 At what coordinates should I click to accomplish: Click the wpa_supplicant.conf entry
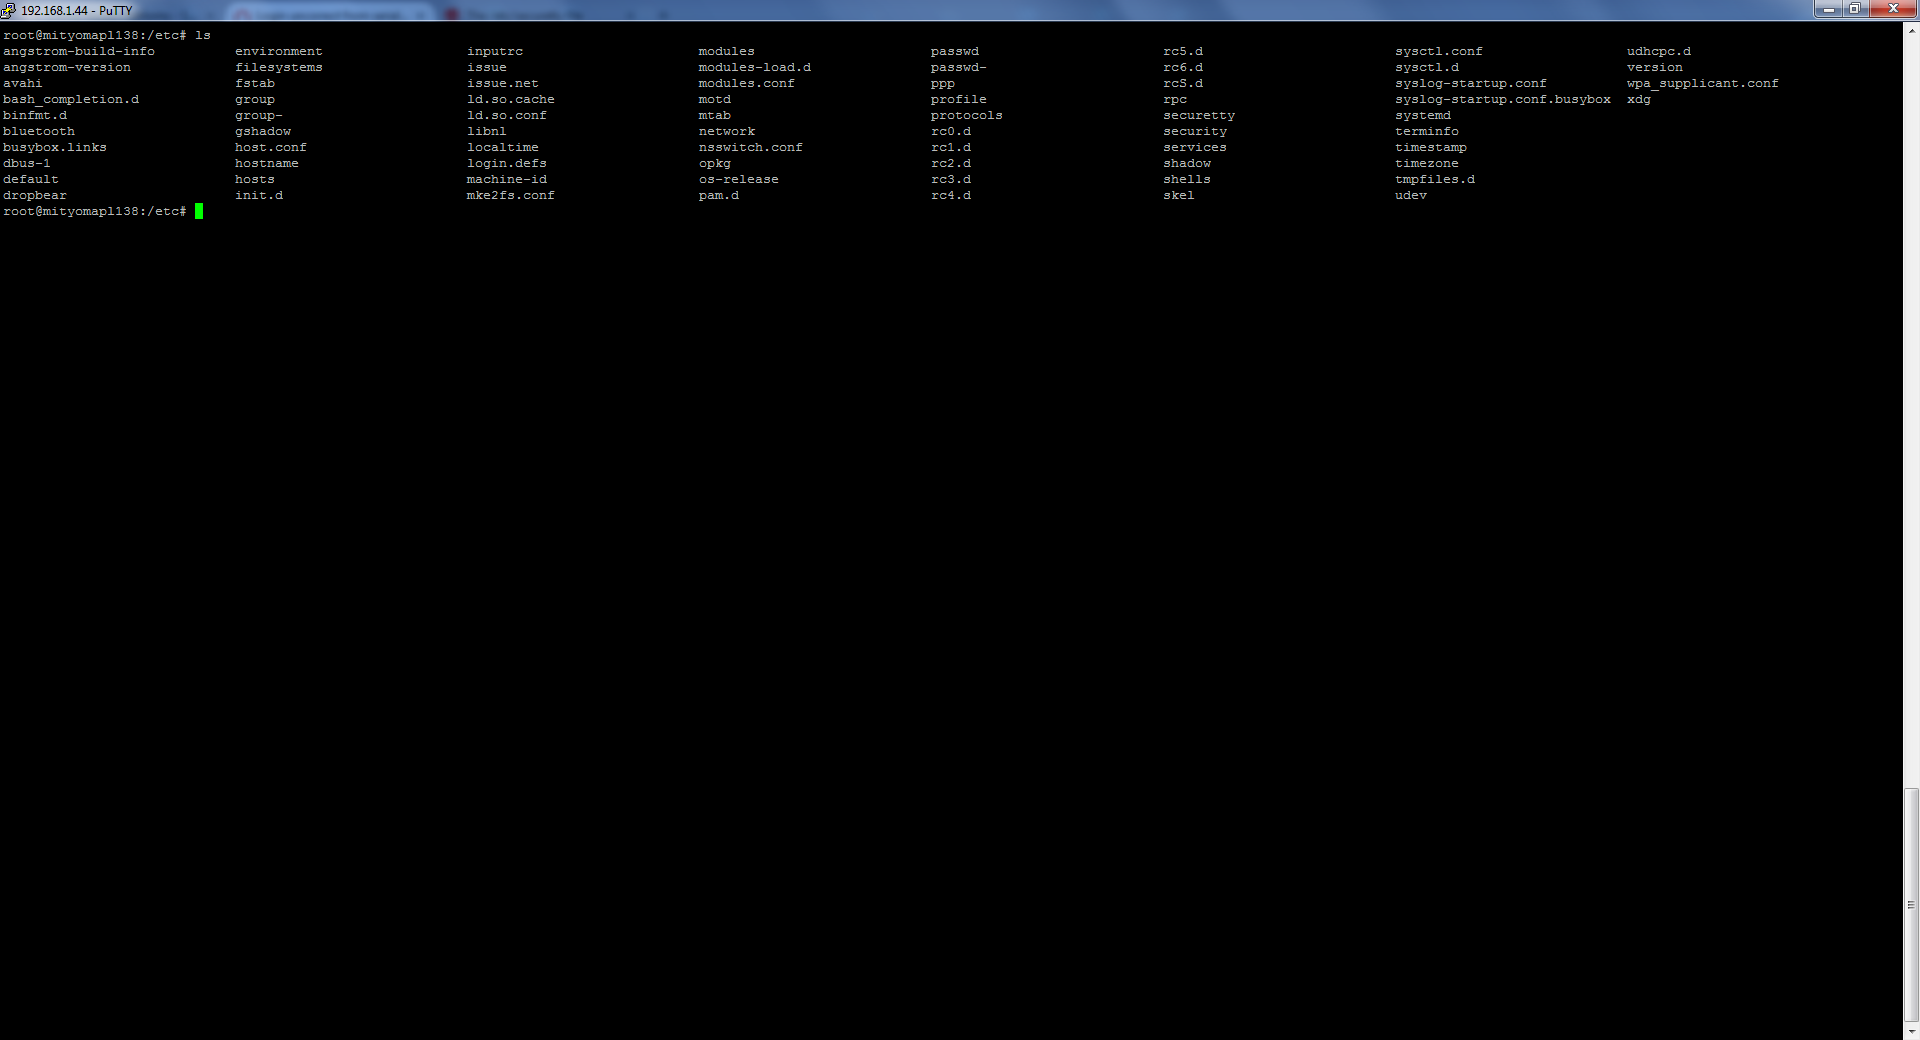pos(1702,83)
